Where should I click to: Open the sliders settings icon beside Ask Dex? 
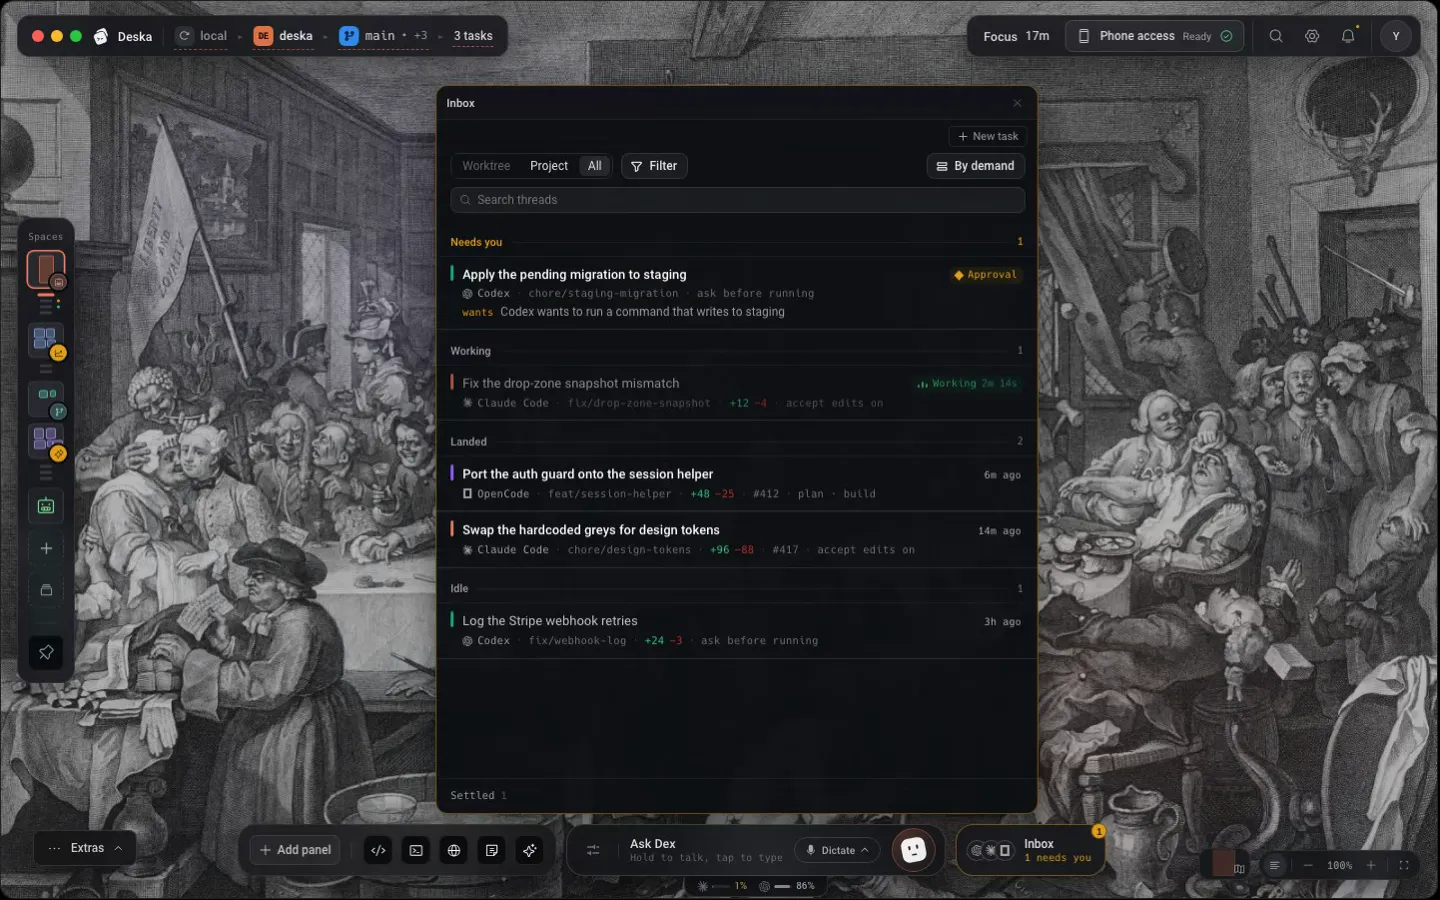(x=593, y=850)
